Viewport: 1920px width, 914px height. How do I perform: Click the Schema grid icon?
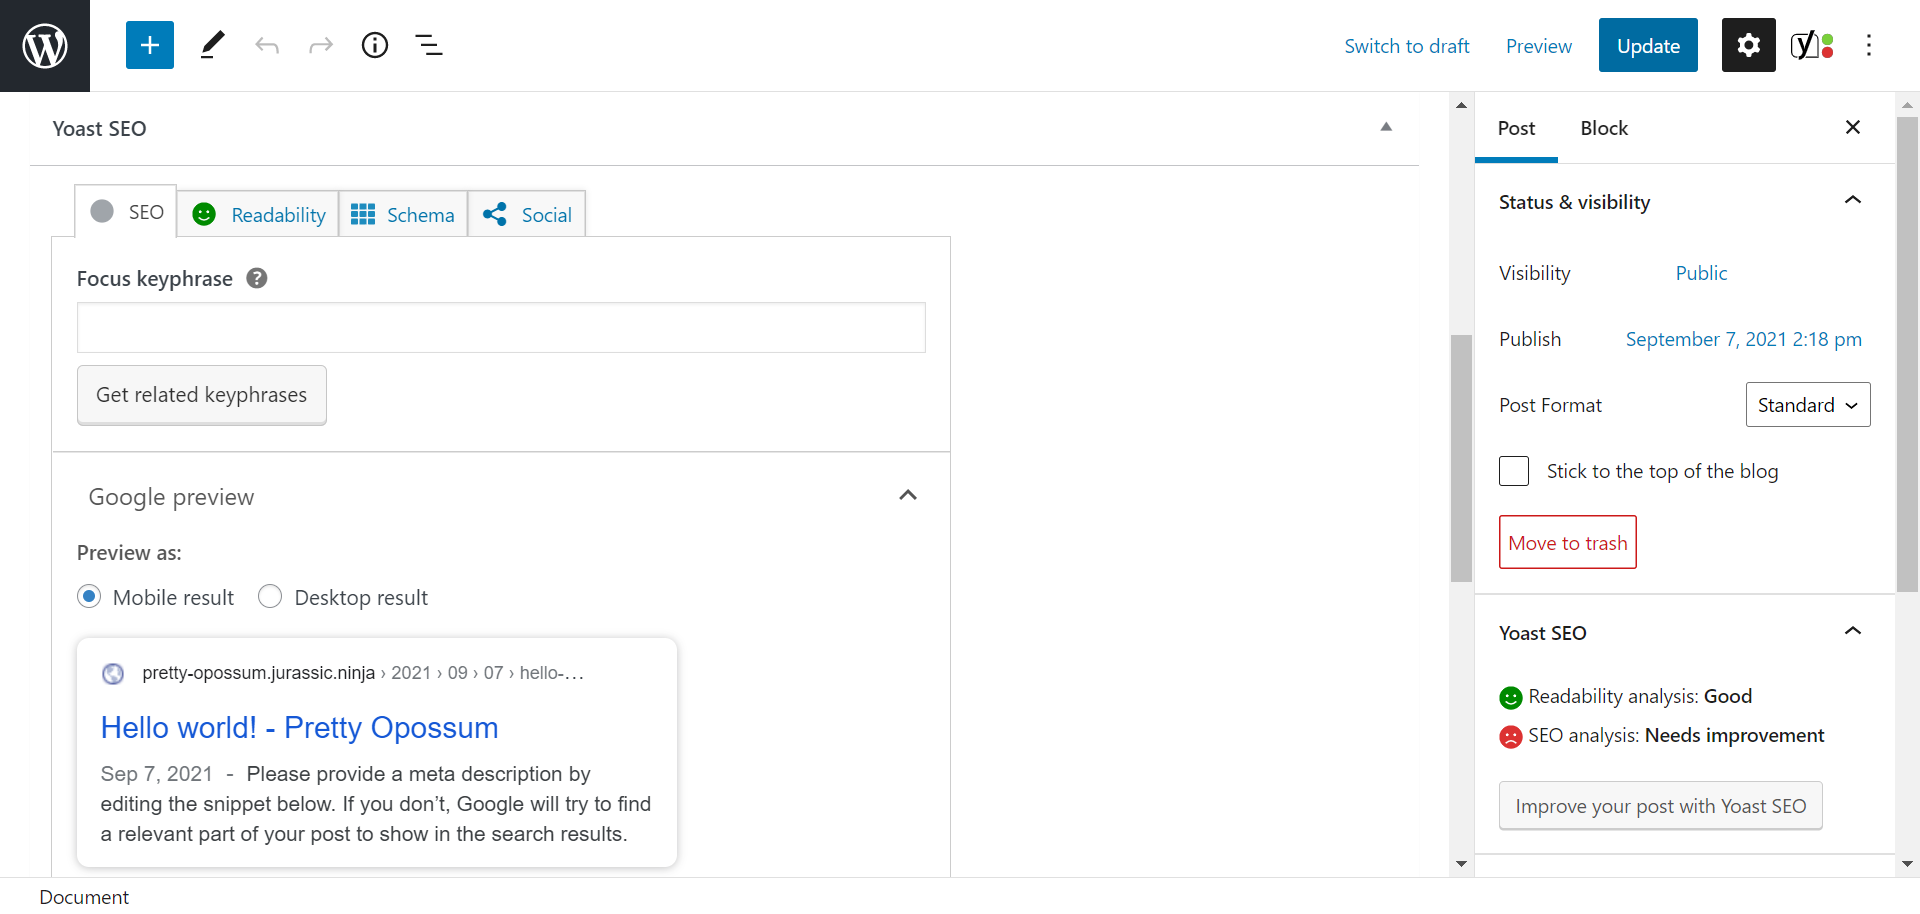pyautogui.click(x=363, y=214)
